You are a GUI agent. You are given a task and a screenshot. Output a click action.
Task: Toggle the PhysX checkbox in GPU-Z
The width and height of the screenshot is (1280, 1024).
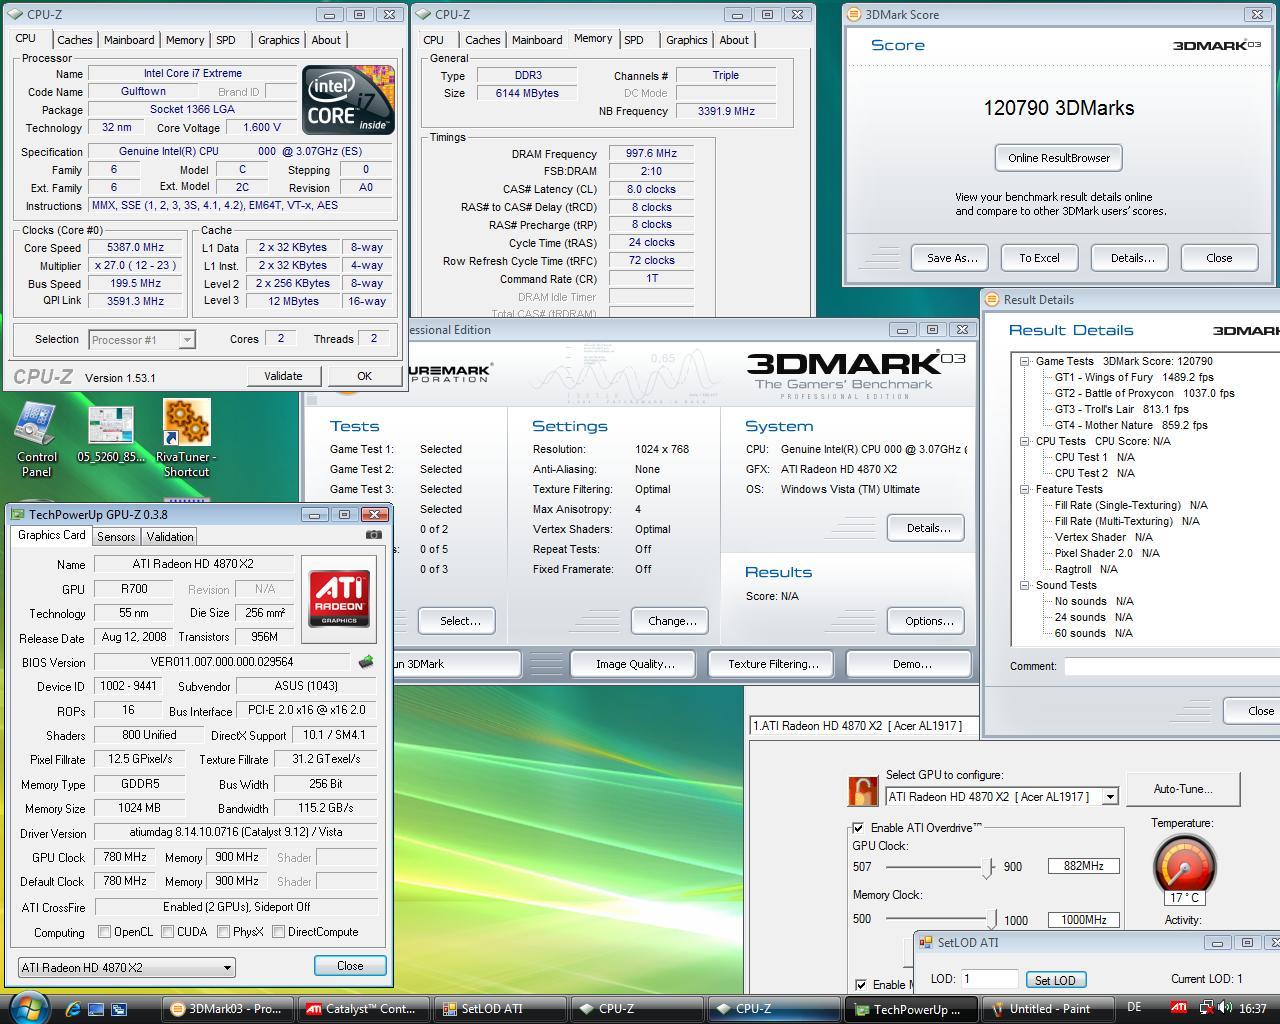coord(222,932)
